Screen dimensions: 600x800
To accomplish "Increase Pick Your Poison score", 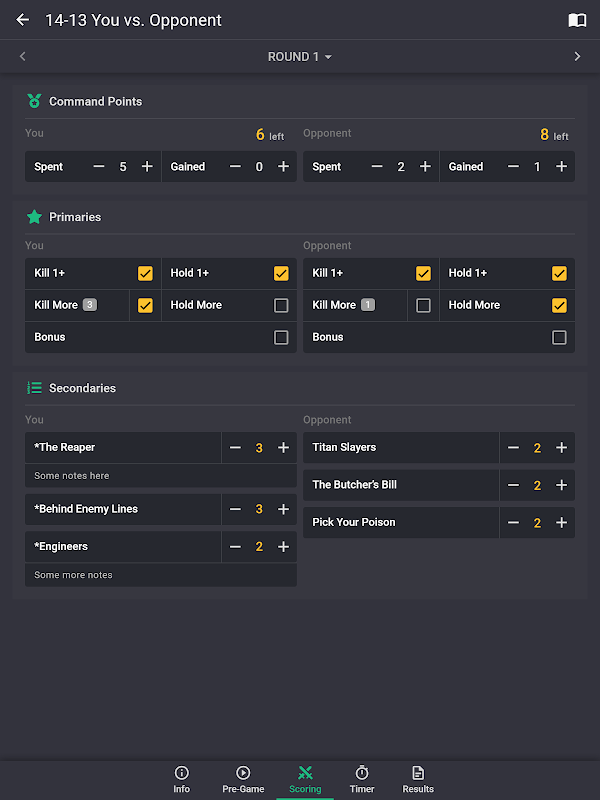I will [x=561, y=522].
